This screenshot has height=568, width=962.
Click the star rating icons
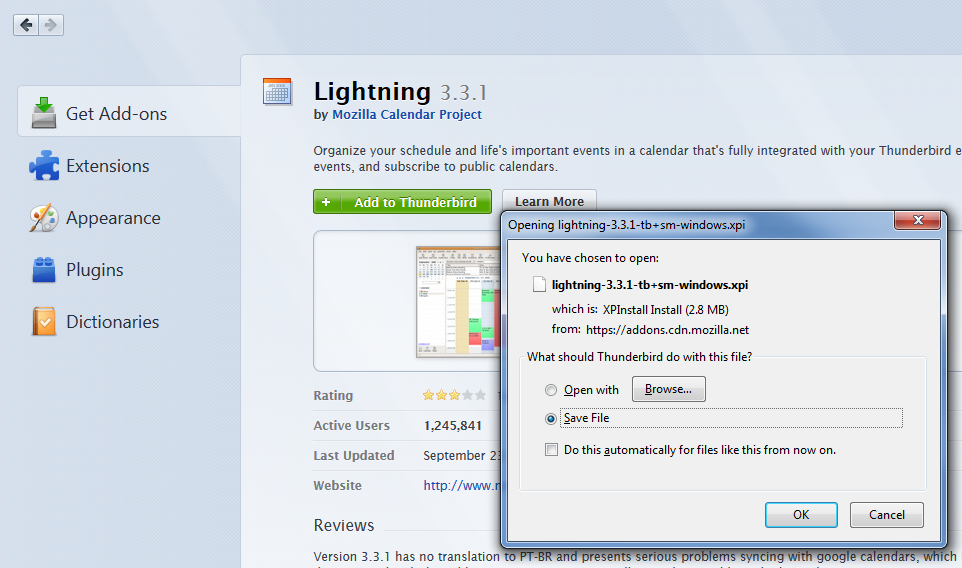[454, 395]
